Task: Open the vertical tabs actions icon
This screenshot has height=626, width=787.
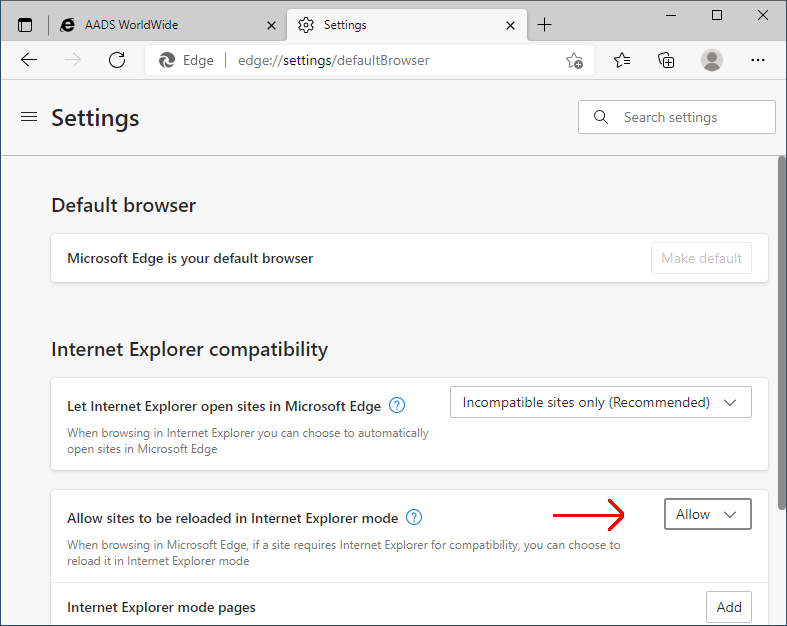Action: pyautogui.click(x=25, y=24)
